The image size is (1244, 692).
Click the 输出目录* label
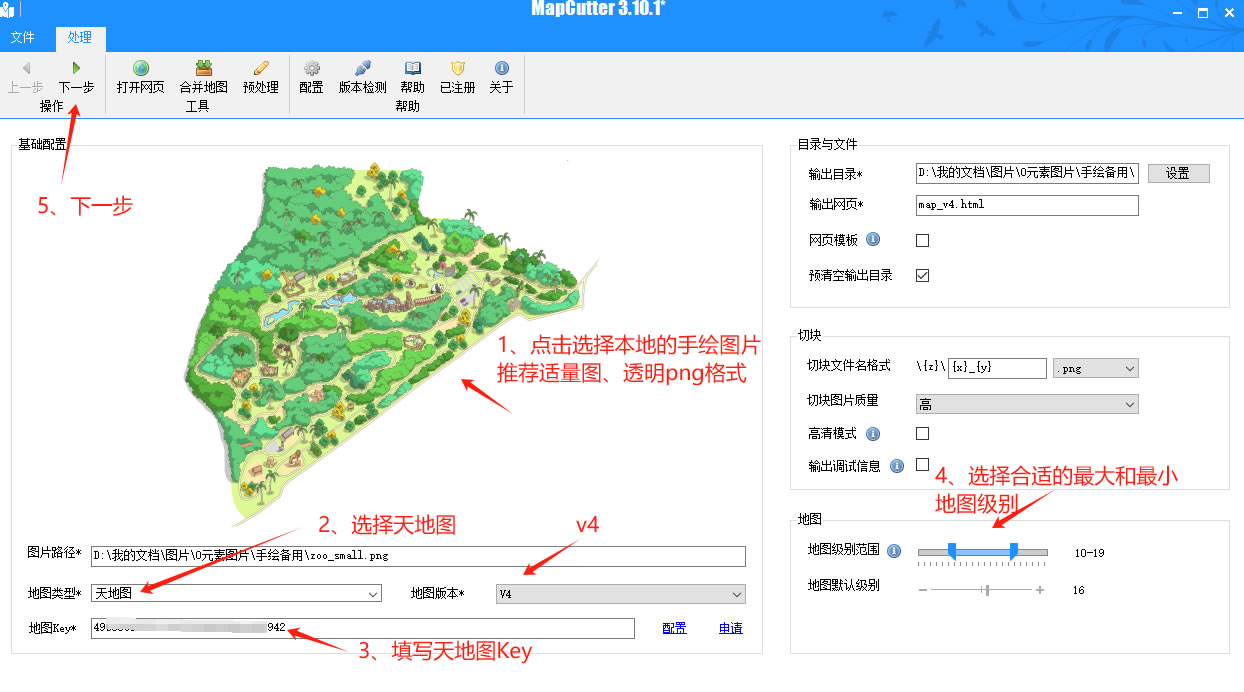tap(835, 174)
